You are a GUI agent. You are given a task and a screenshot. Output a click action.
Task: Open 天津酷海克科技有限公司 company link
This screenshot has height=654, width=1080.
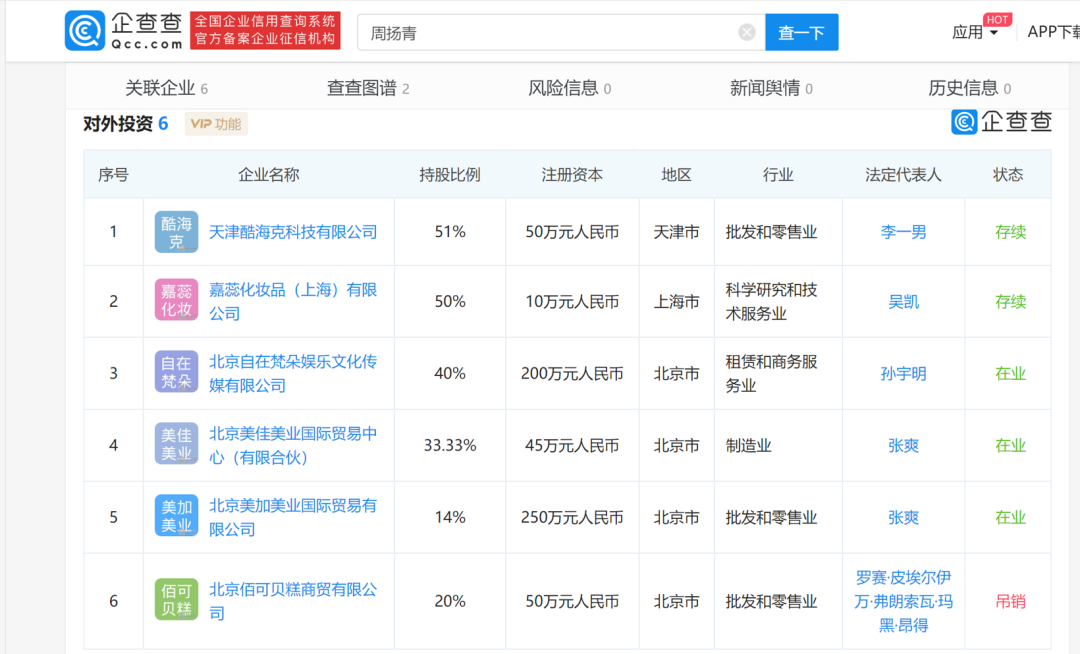coord(293,232)
